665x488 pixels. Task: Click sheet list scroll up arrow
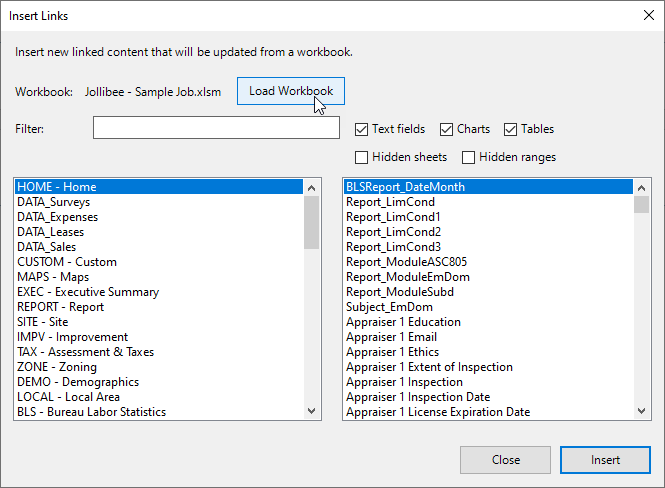click(312, 188)
